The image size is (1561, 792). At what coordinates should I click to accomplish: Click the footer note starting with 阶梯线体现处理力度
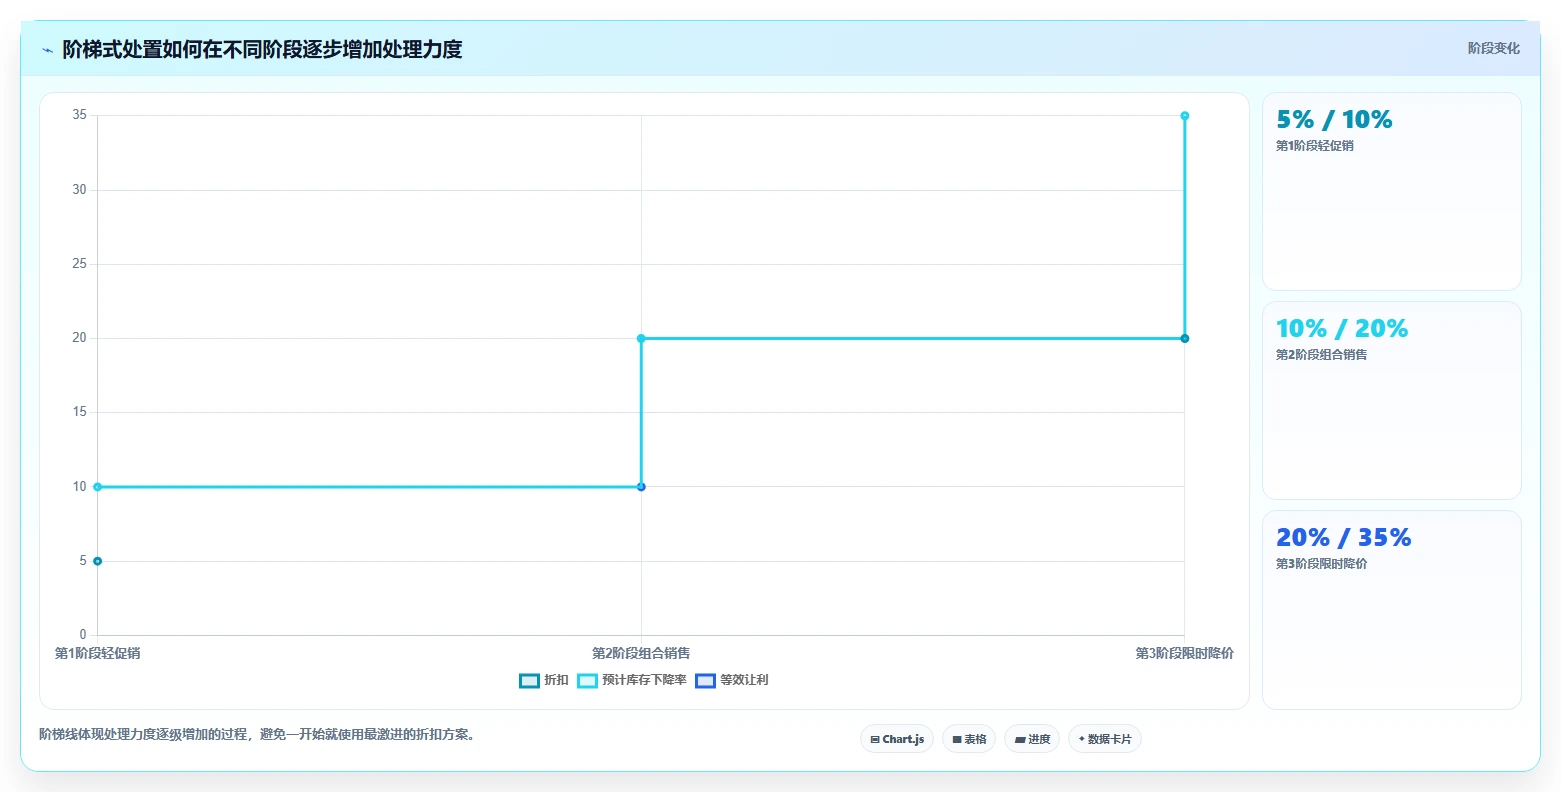(259, 735)
